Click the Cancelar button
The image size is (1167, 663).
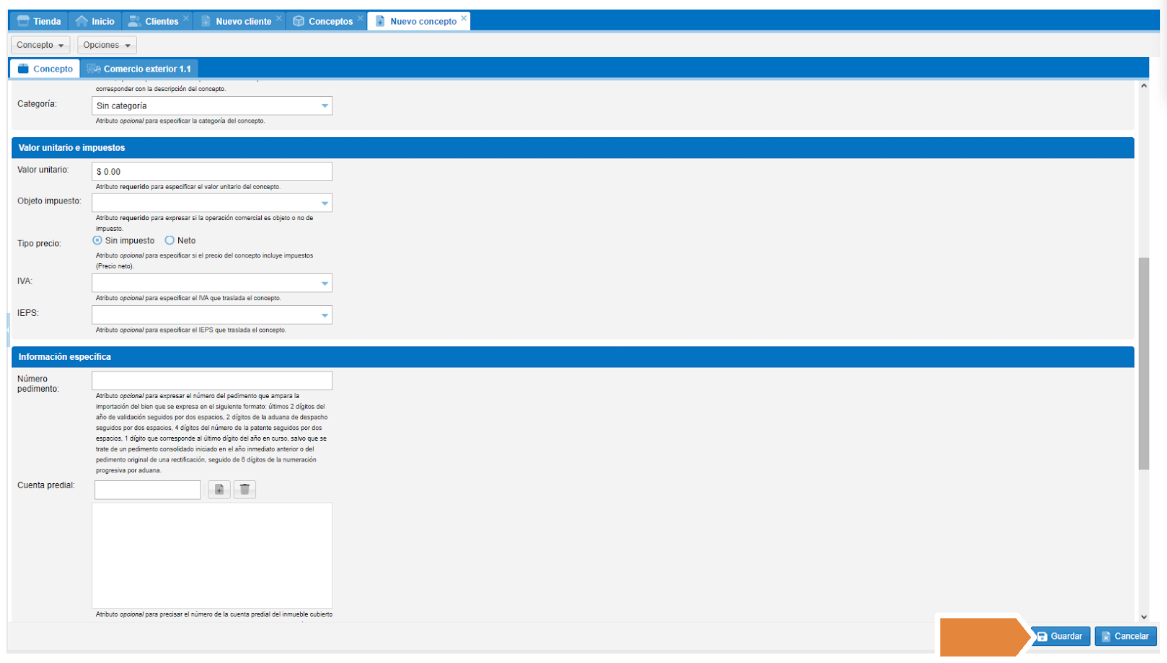pos(1125,636)
